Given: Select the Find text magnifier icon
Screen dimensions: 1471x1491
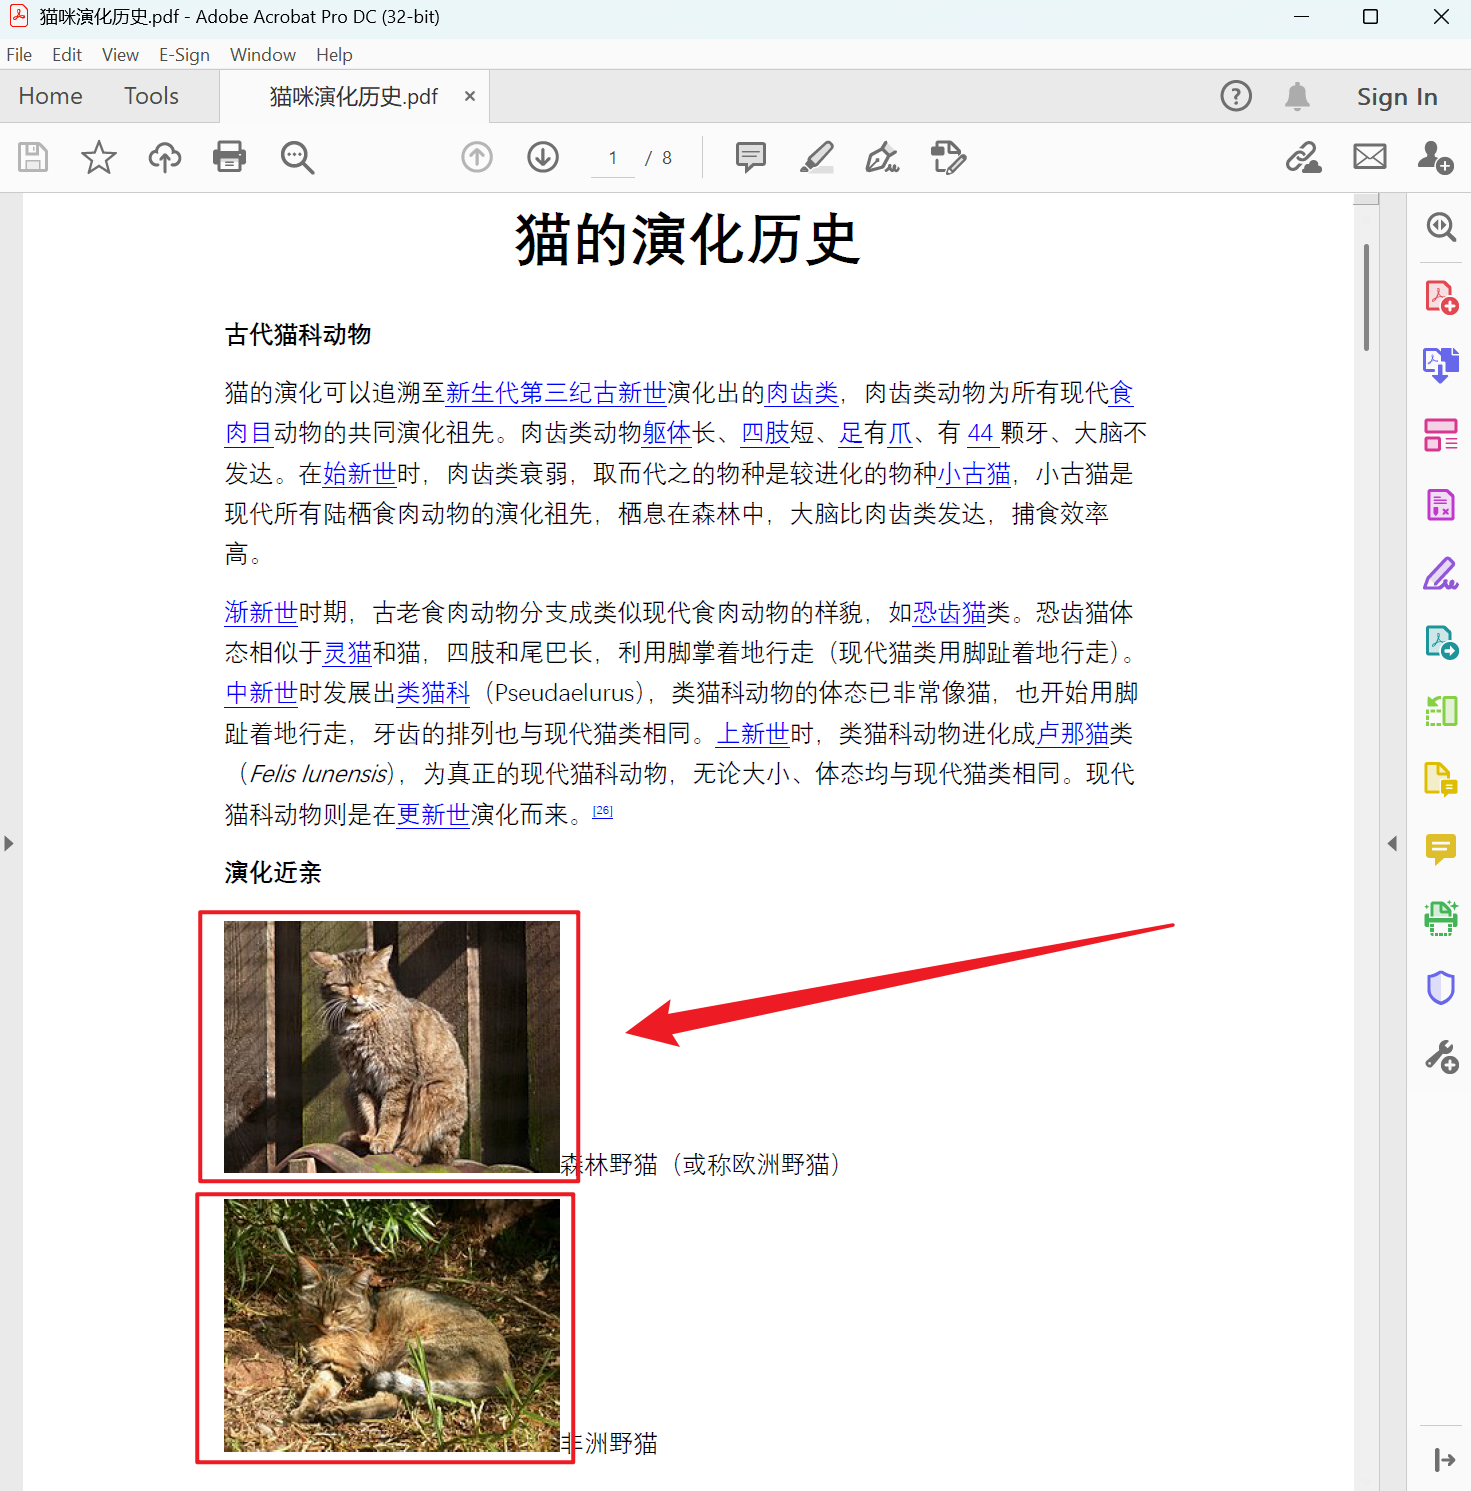Looking at the screenshot, I should (297, 157).
